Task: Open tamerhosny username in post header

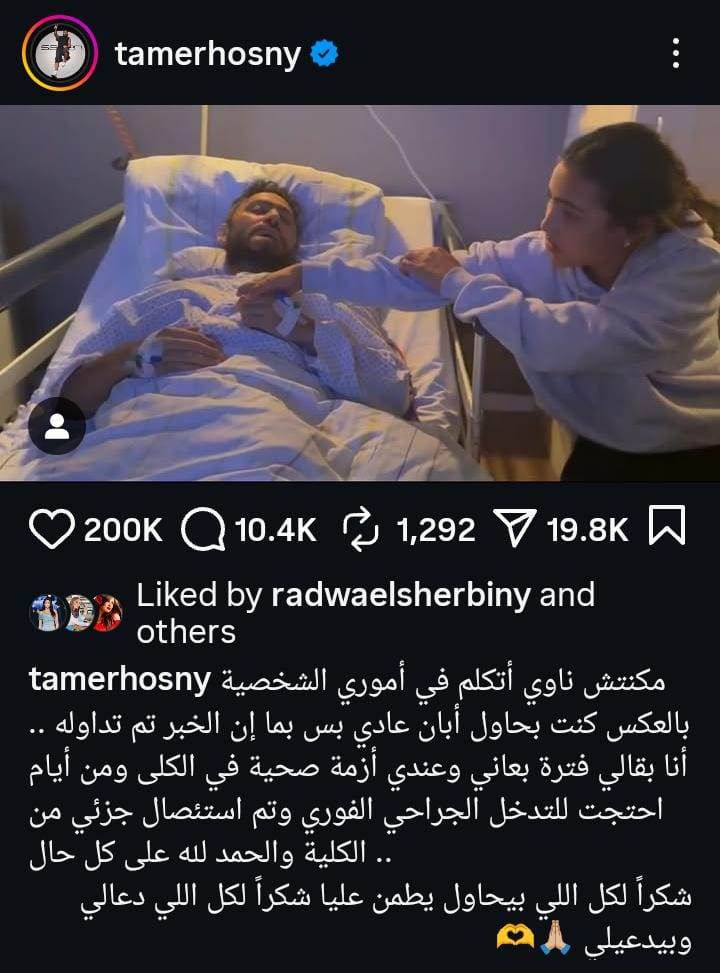Action: (x=208, y=55)
